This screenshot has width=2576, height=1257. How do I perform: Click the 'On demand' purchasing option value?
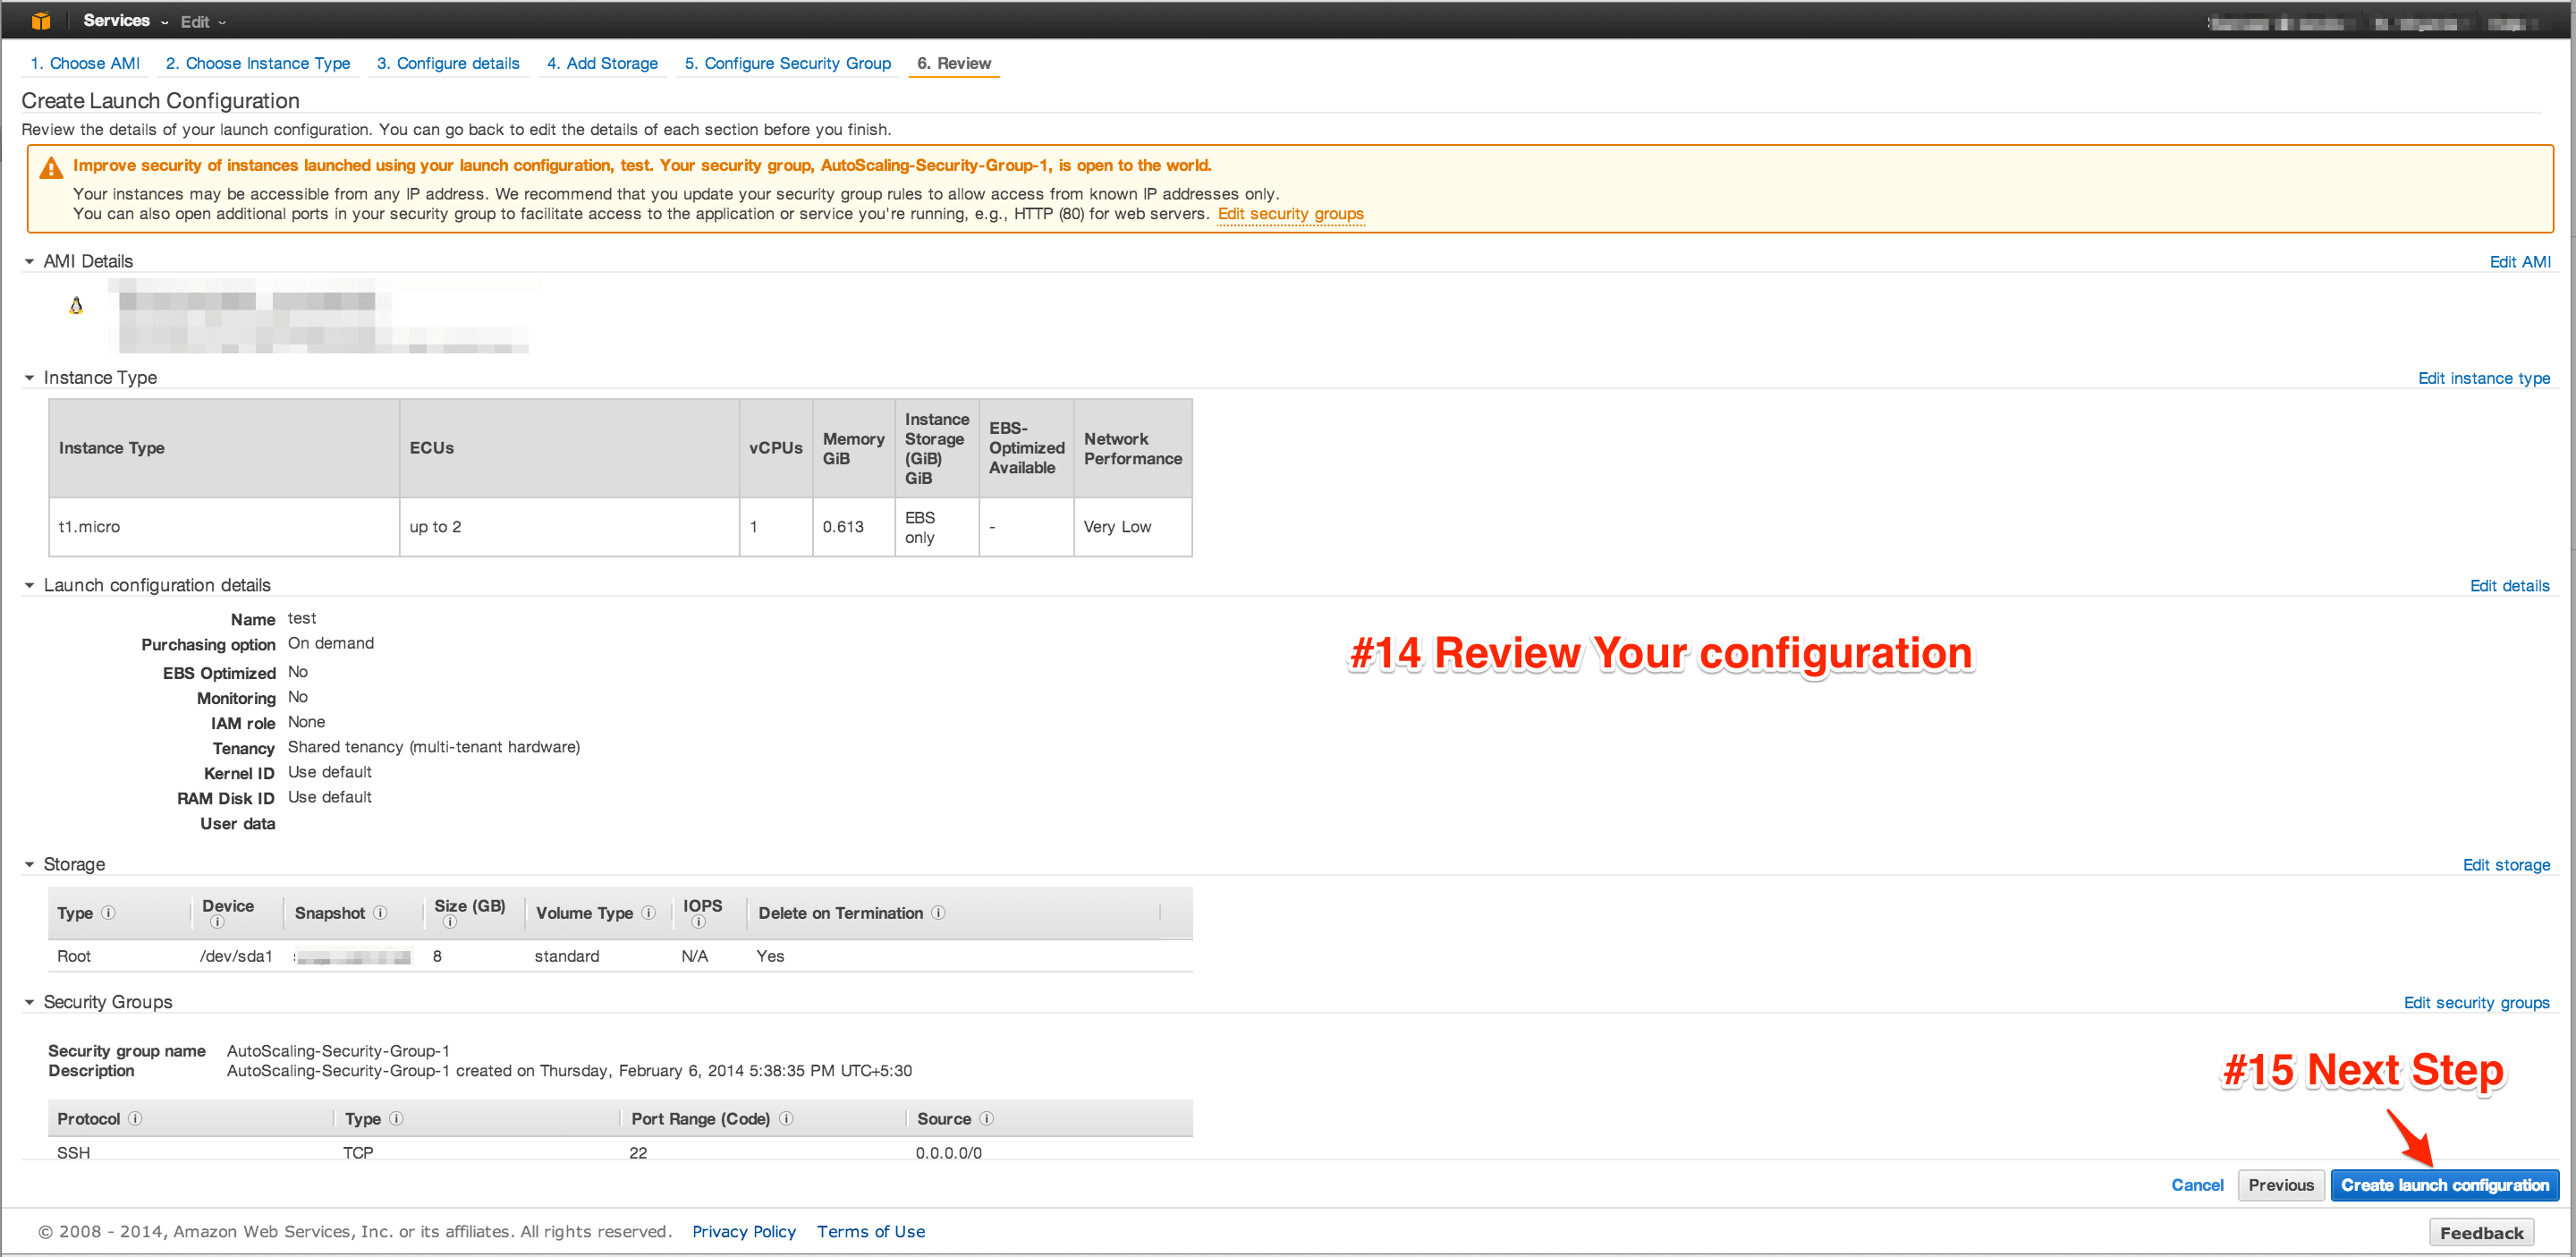point(331,643)
